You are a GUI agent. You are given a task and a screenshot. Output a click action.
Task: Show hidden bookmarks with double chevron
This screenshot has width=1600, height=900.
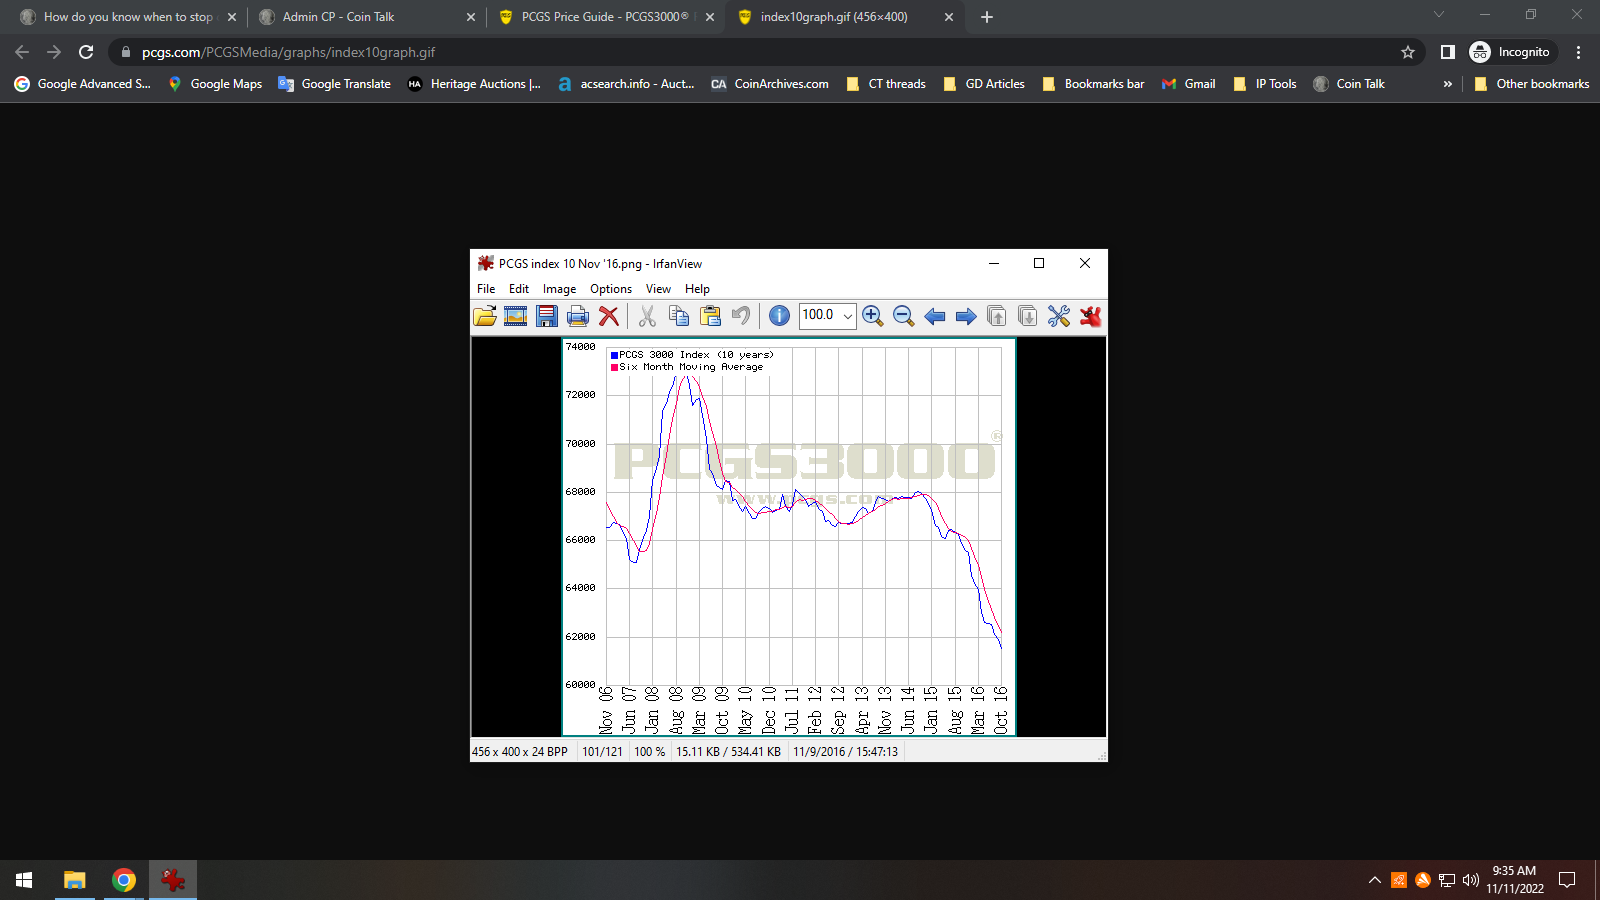tap(1447, 84)
